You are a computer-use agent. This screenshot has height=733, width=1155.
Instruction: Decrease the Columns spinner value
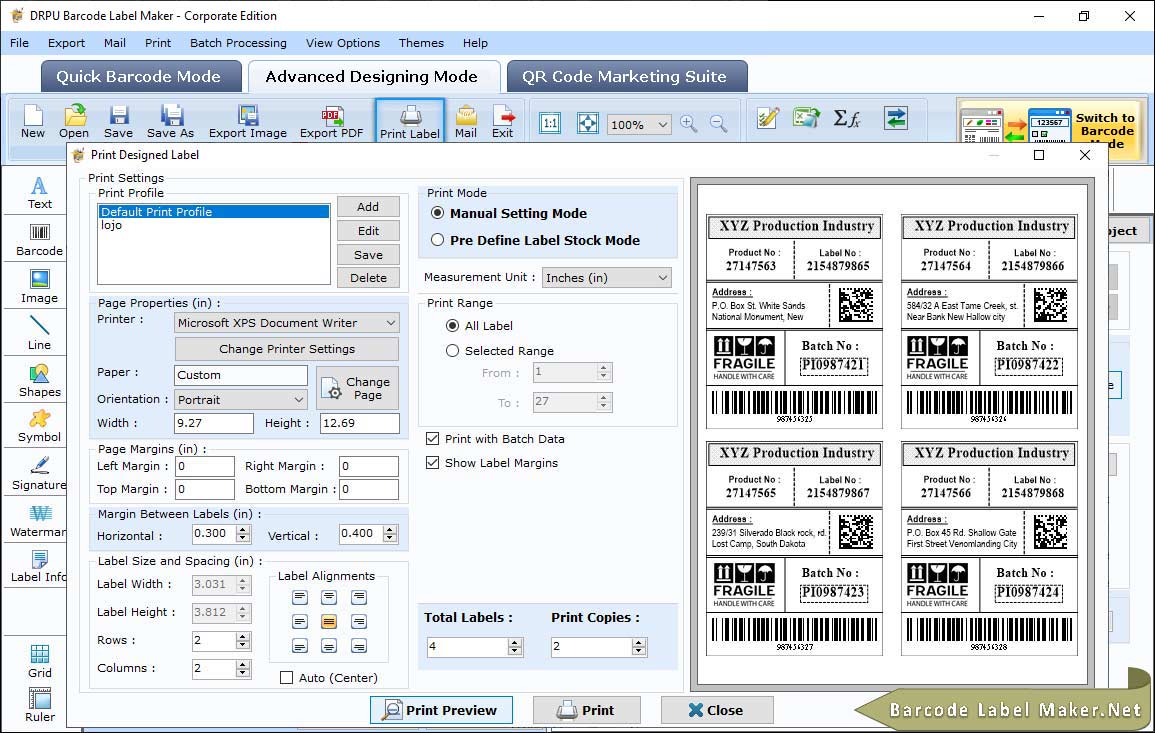coord(243,673)
